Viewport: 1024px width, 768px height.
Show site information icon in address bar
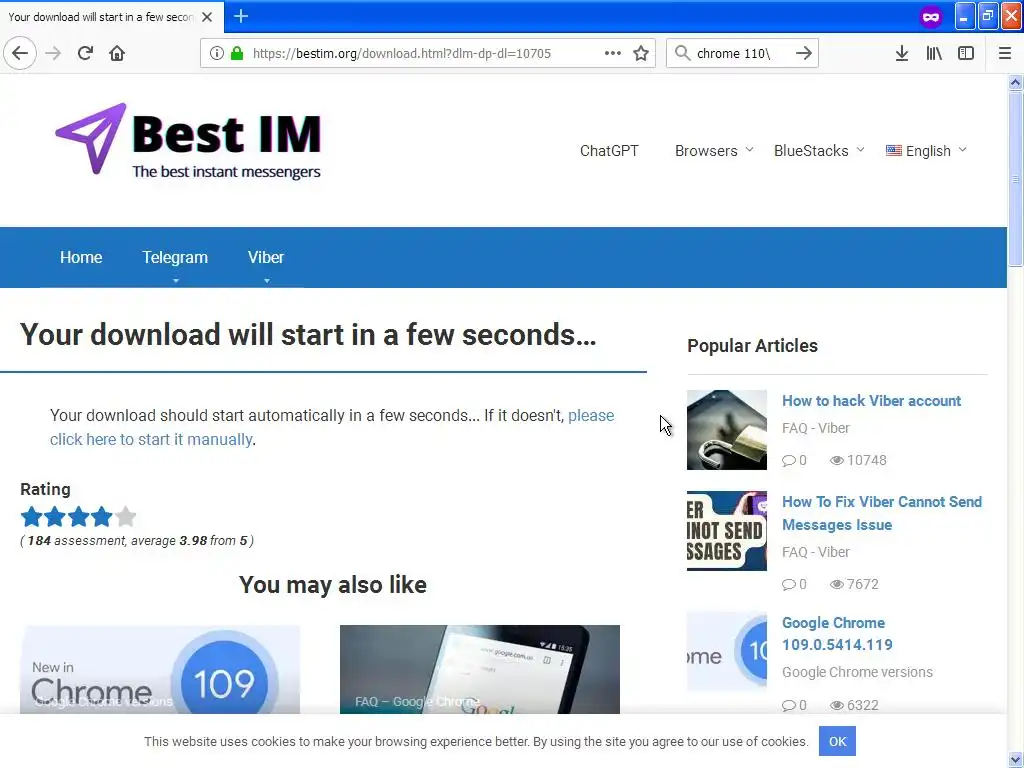pyautogui.click(x=217, y=53)
